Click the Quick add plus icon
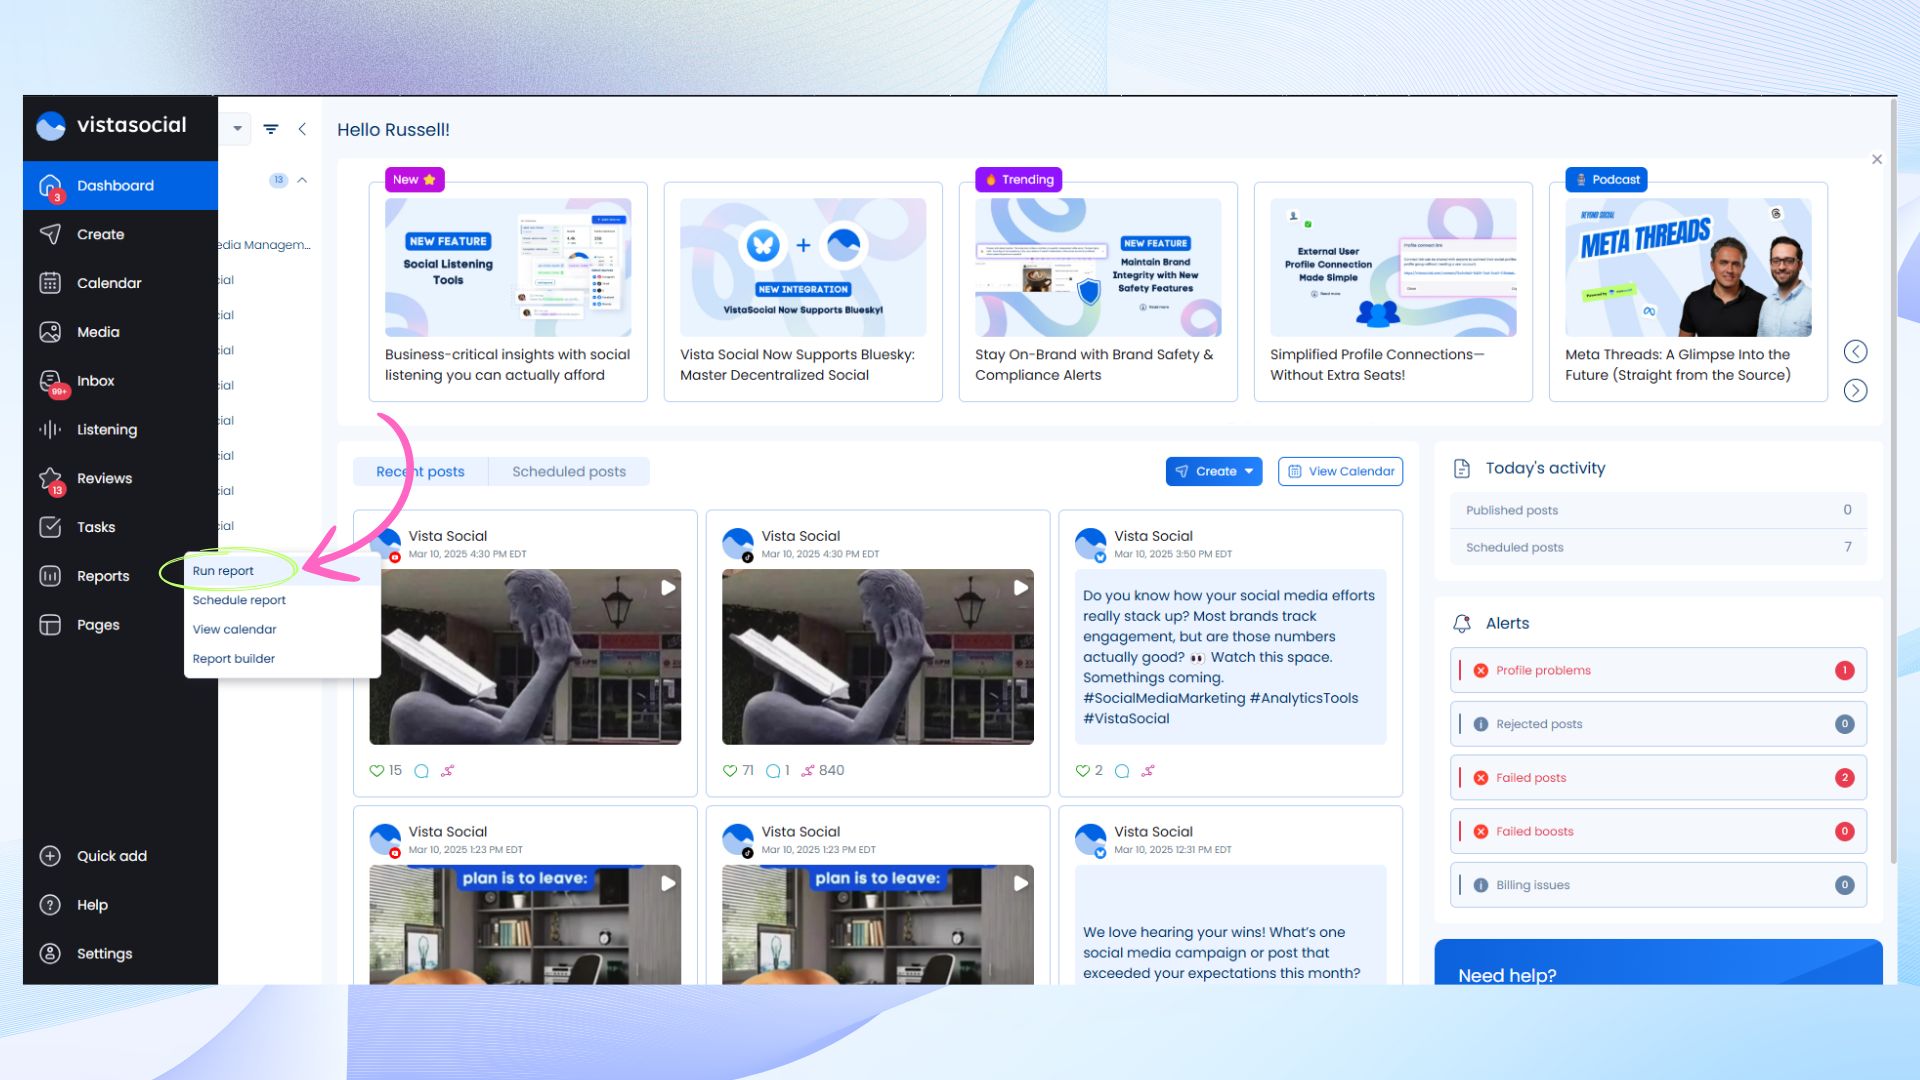The height and width of the screenshot is (1080, 1920). point(50,856)
